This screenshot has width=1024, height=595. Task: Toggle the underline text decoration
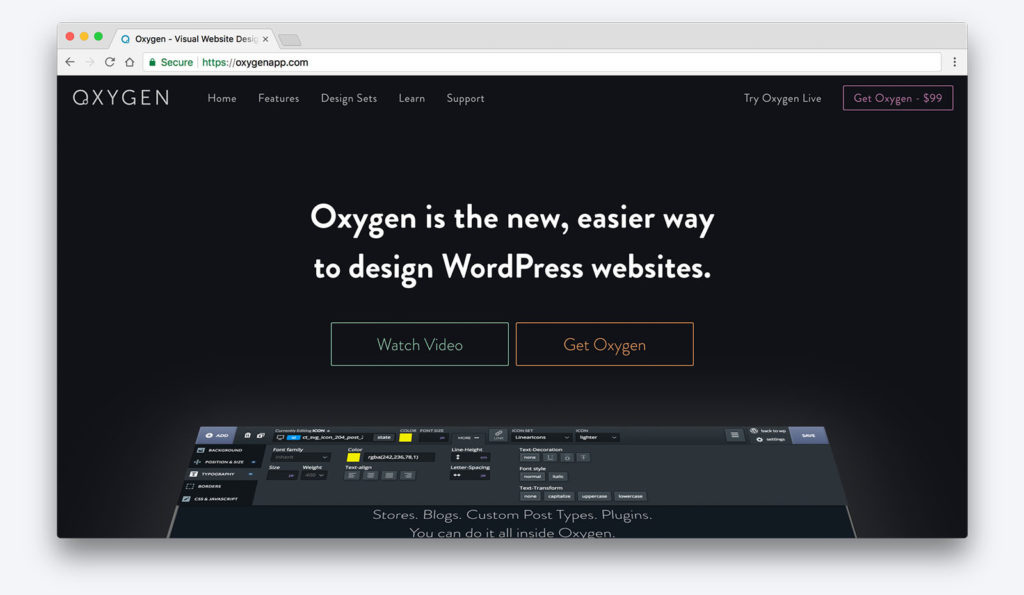pos(550,457)
